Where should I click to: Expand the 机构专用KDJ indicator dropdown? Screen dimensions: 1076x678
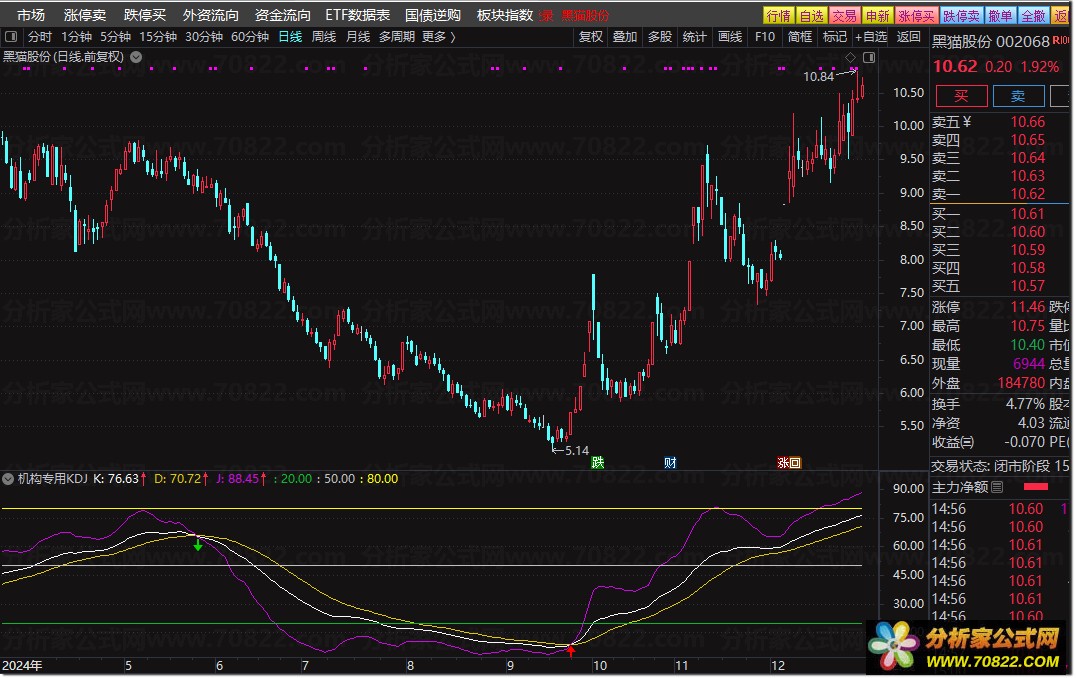point(8,479)
